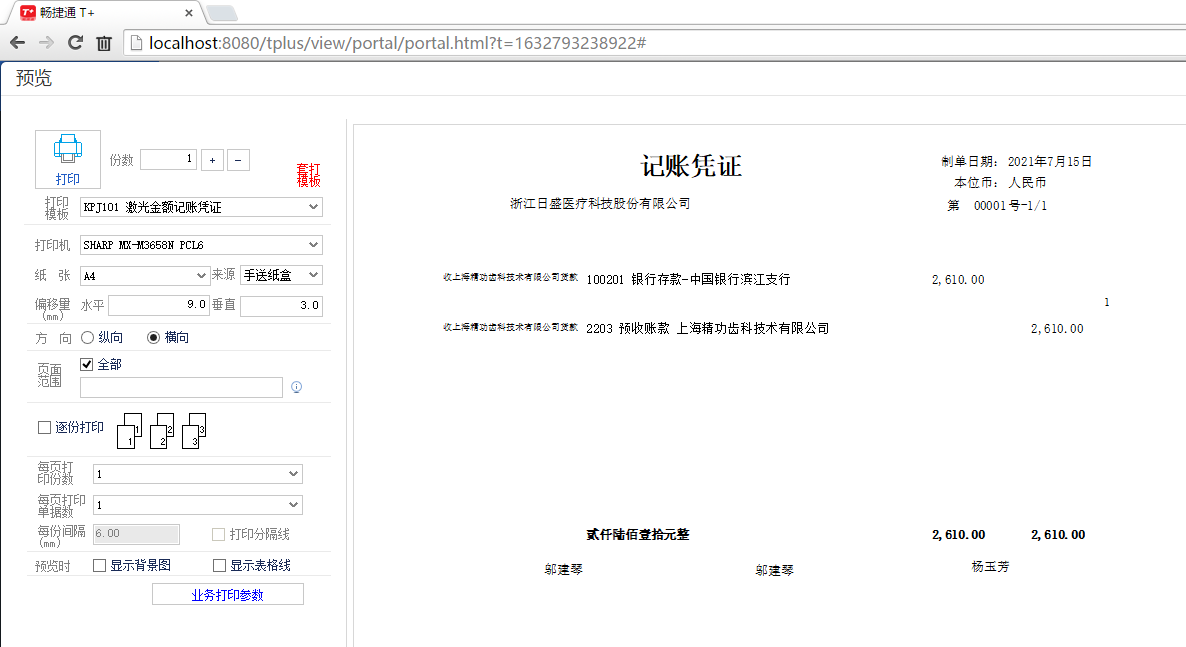Open the 打印模板 template dropdown
The image size is (1186, 647).
201,207
